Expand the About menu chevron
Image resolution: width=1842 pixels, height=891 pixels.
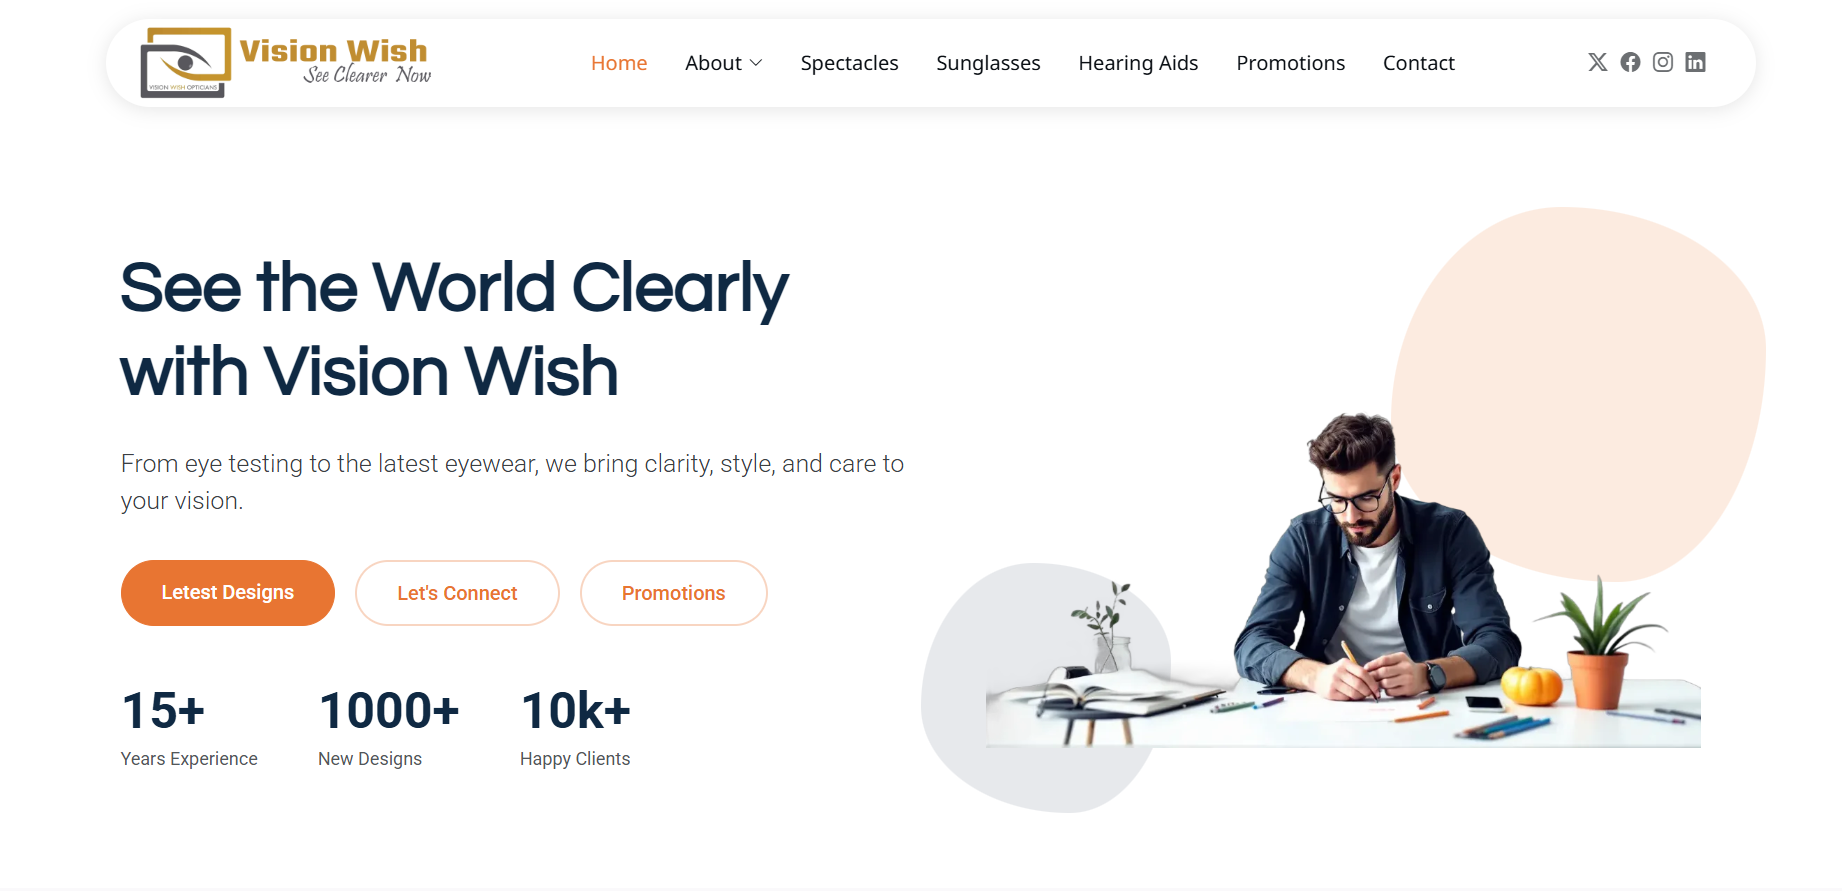[x=756, y=63]
